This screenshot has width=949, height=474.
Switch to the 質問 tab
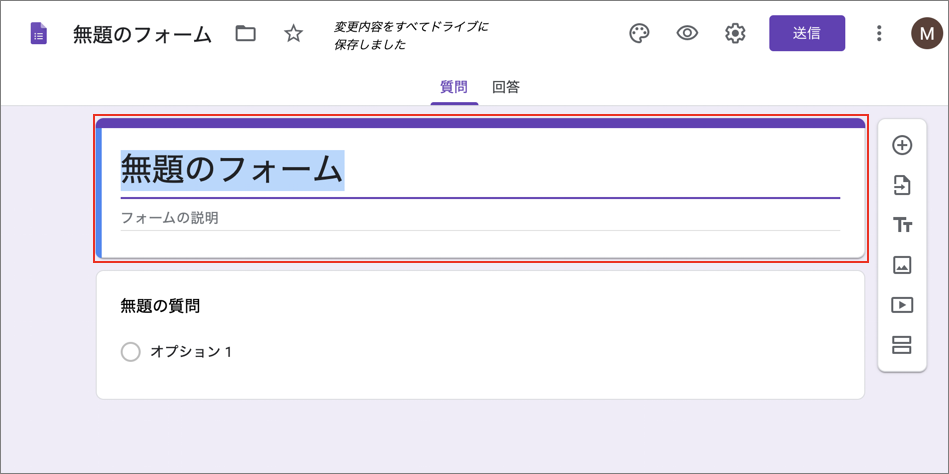pyautogui.click(x=454, y=87)
